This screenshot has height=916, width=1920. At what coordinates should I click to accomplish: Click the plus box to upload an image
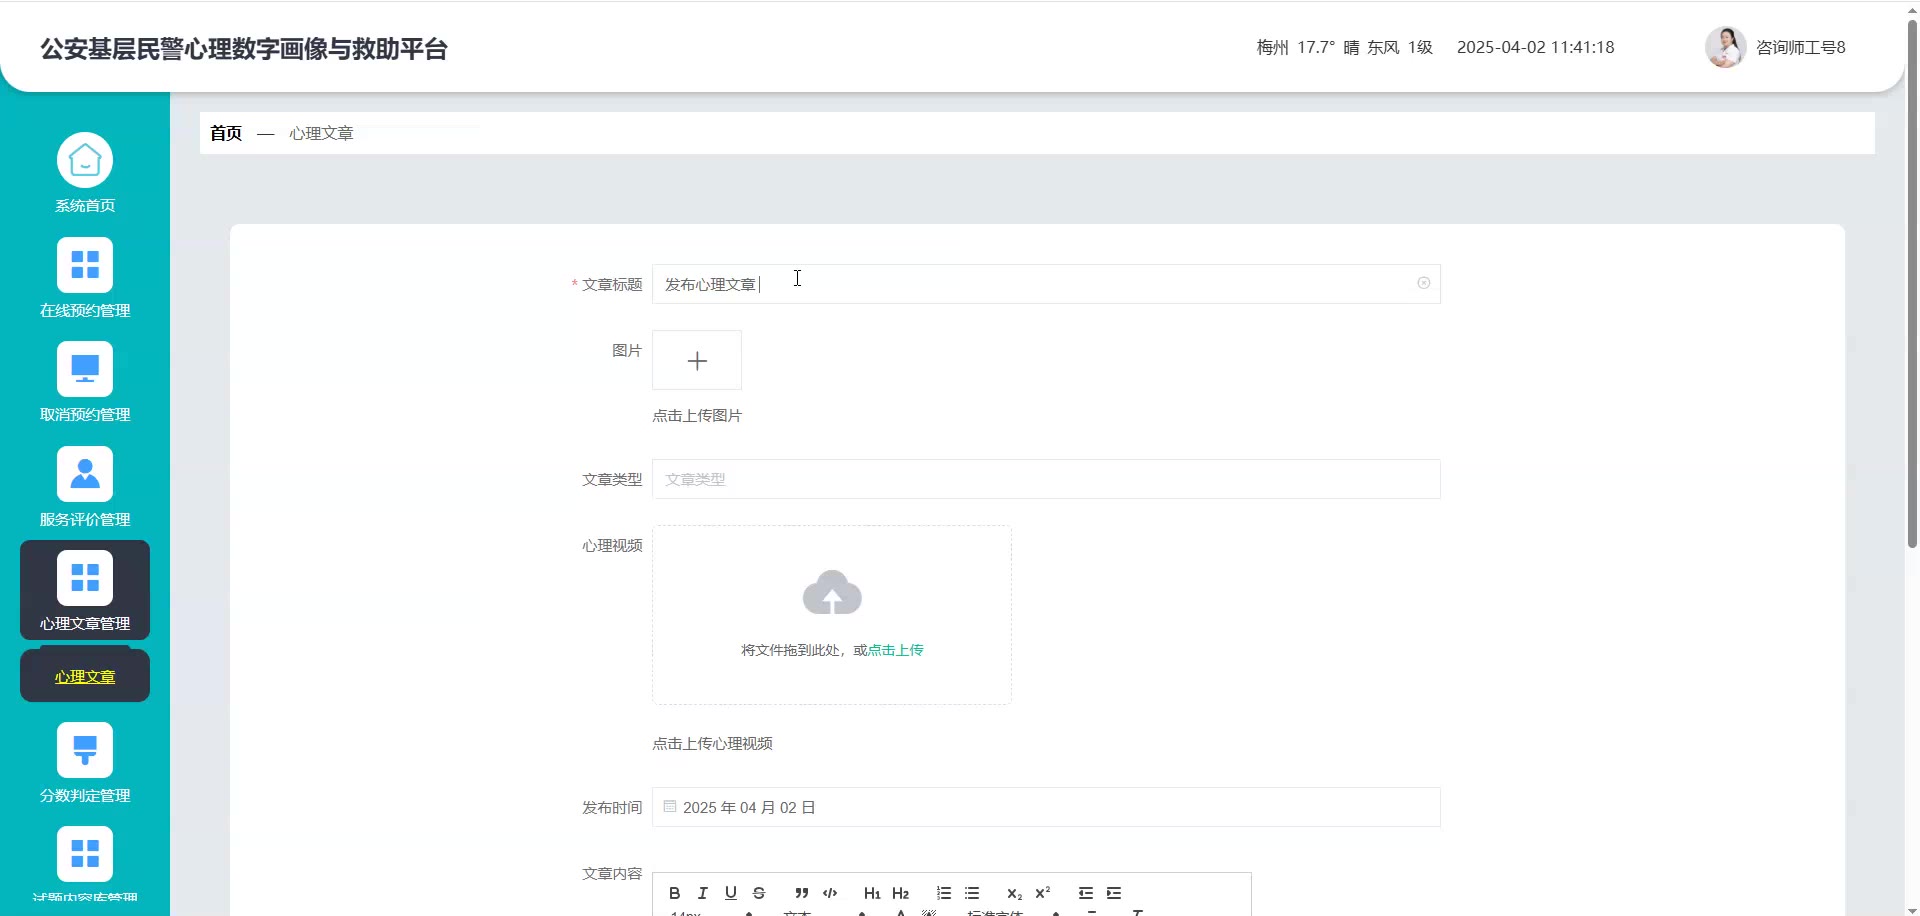coord(697,360)
